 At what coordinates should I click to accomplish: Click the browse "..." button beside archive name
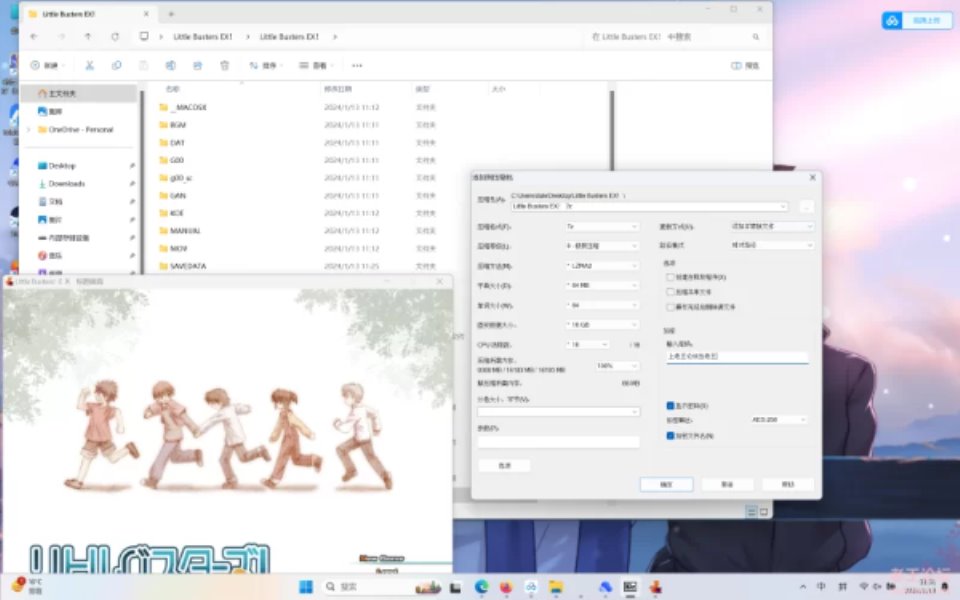[x=806, y=207]
